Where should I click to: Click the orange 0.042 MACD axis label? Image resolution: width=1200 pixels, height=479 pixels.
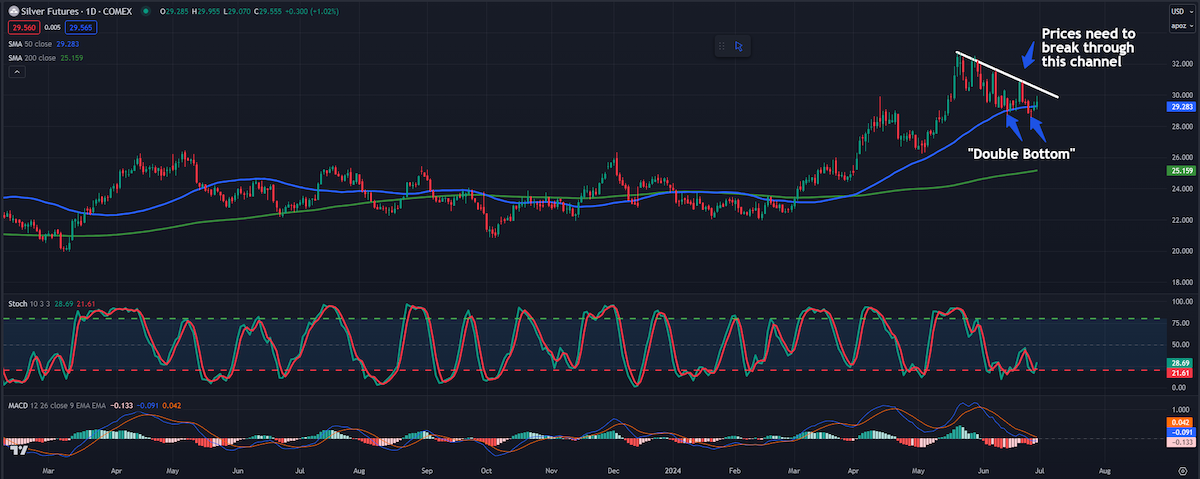[x=1182, y=423]
